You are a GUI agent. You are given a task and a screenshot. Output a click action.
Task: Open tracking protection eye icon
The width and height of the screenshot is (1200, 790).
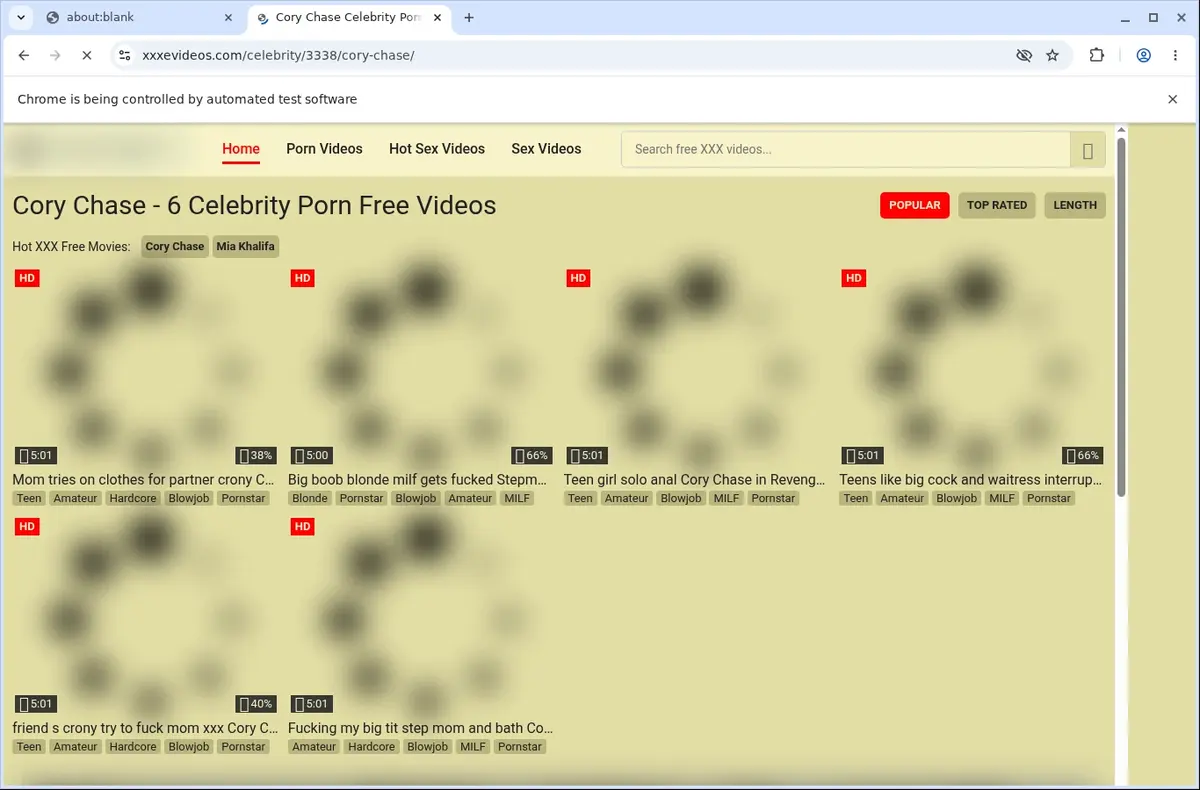pyautogui.click(x=1024, y=56)
